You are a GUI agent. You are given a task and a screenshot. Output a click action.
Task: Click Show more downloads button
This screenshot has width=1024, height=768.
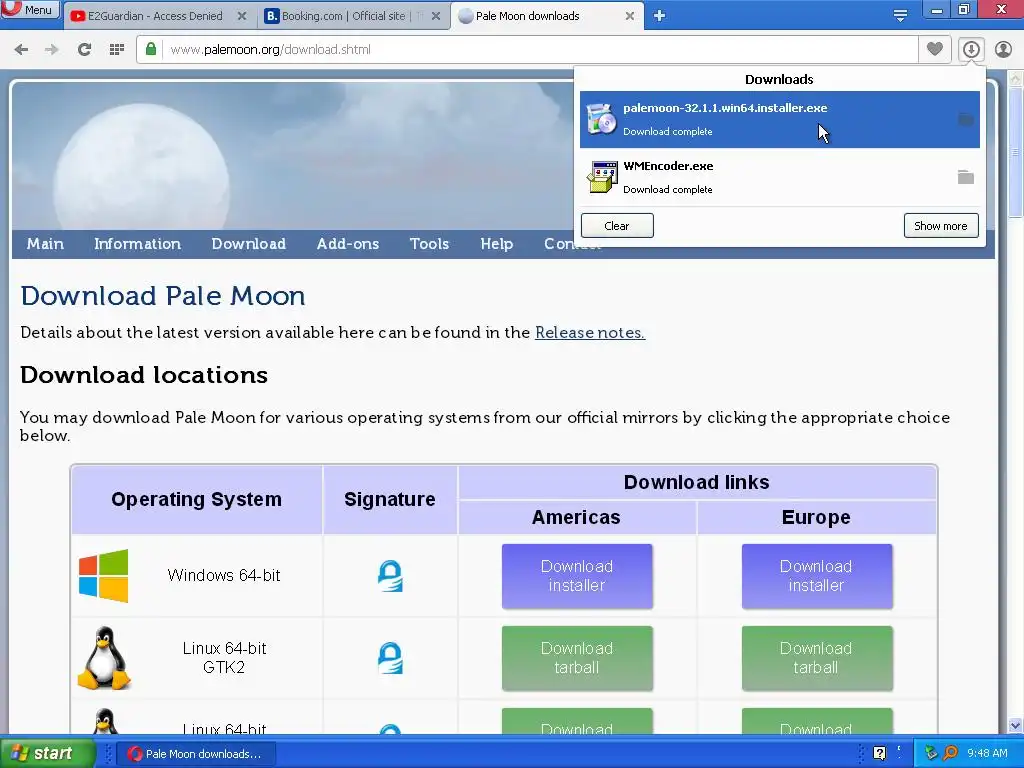coord(941,226)
